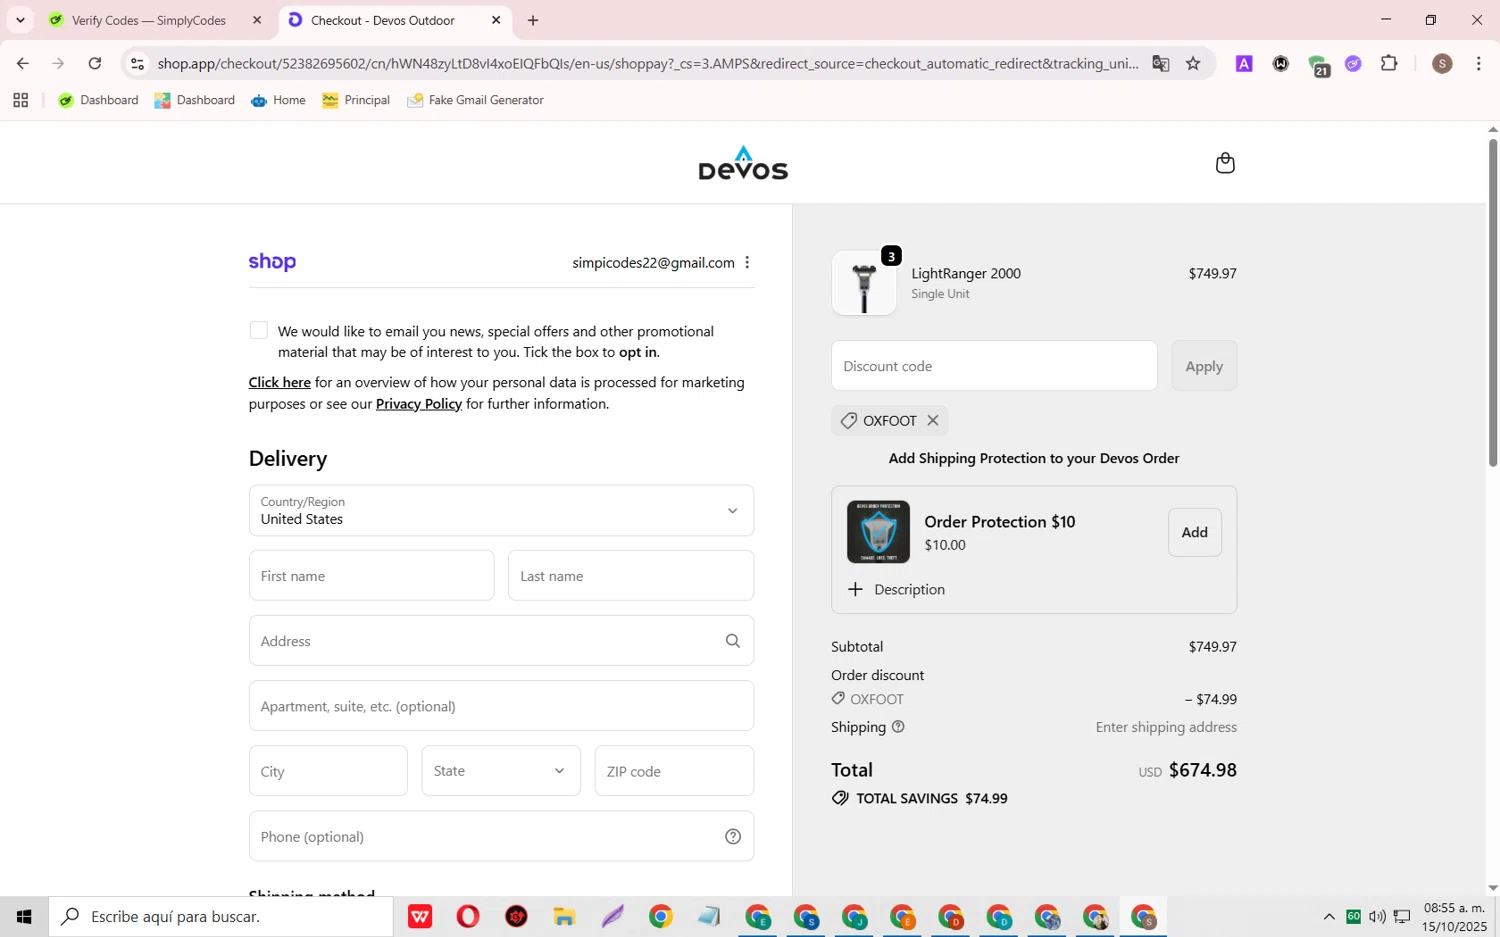Close the Verify Codes tab
The image size is (1500, 937).
pos(257,20)
